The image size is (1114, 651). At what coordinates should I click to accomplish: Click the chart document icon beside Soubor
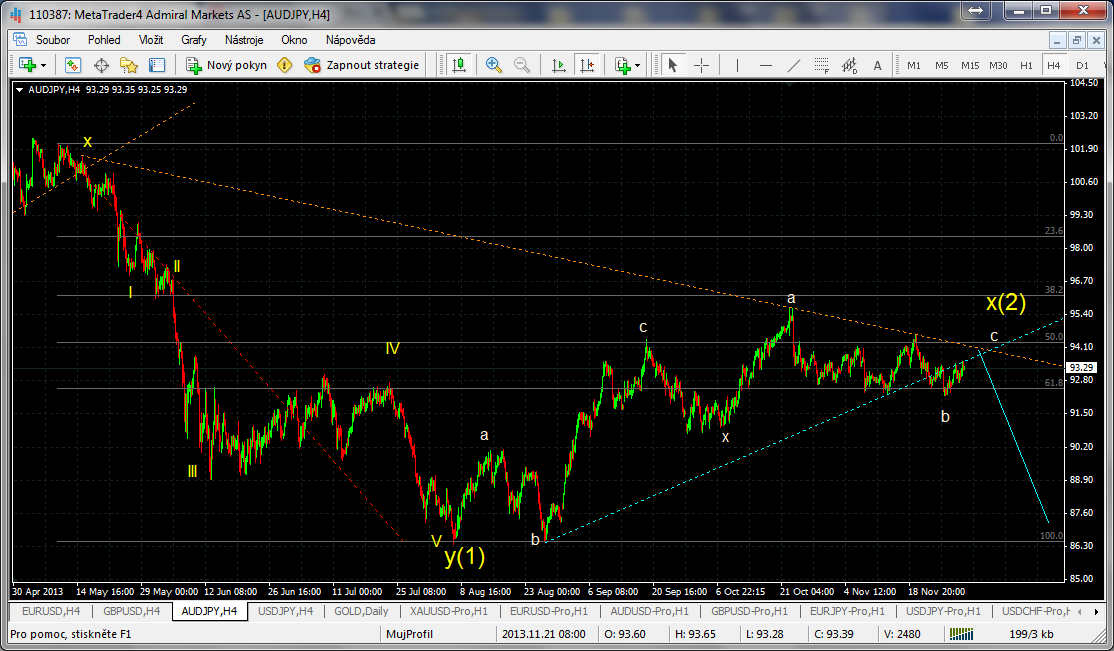pos(19,40)
